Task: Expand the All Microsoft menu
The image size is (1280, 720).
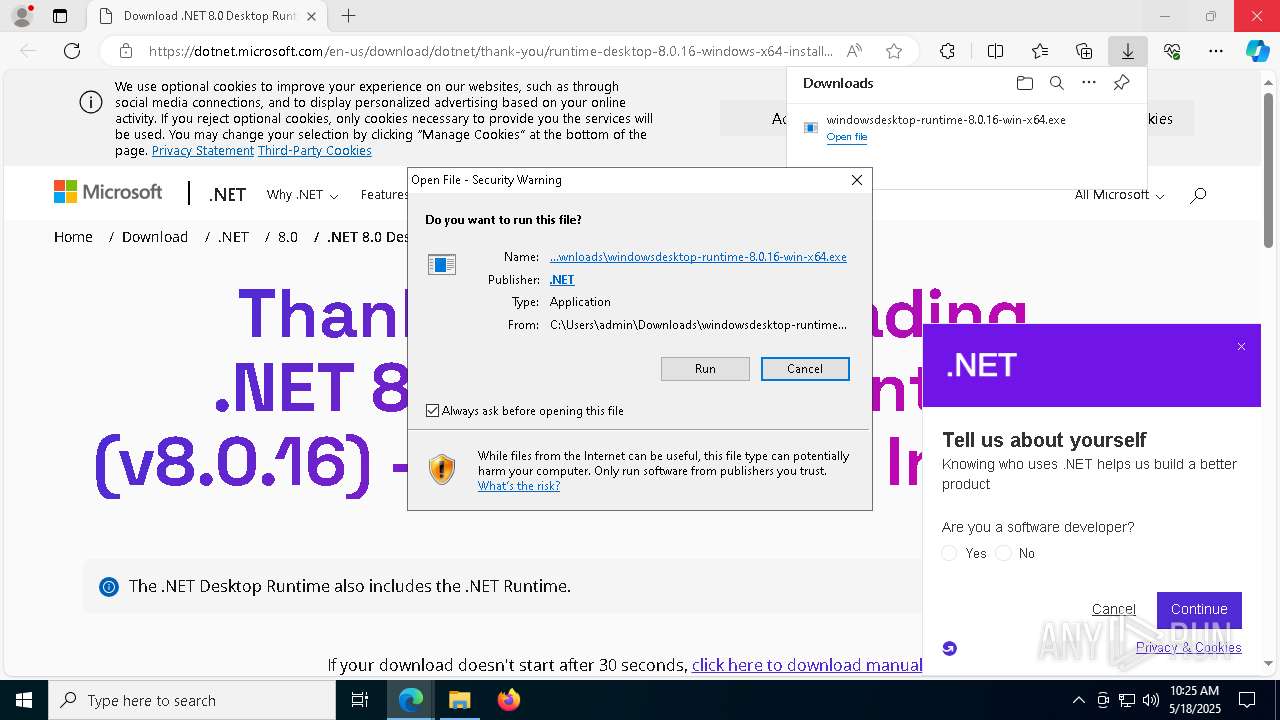Action: tap(1119, 195)
